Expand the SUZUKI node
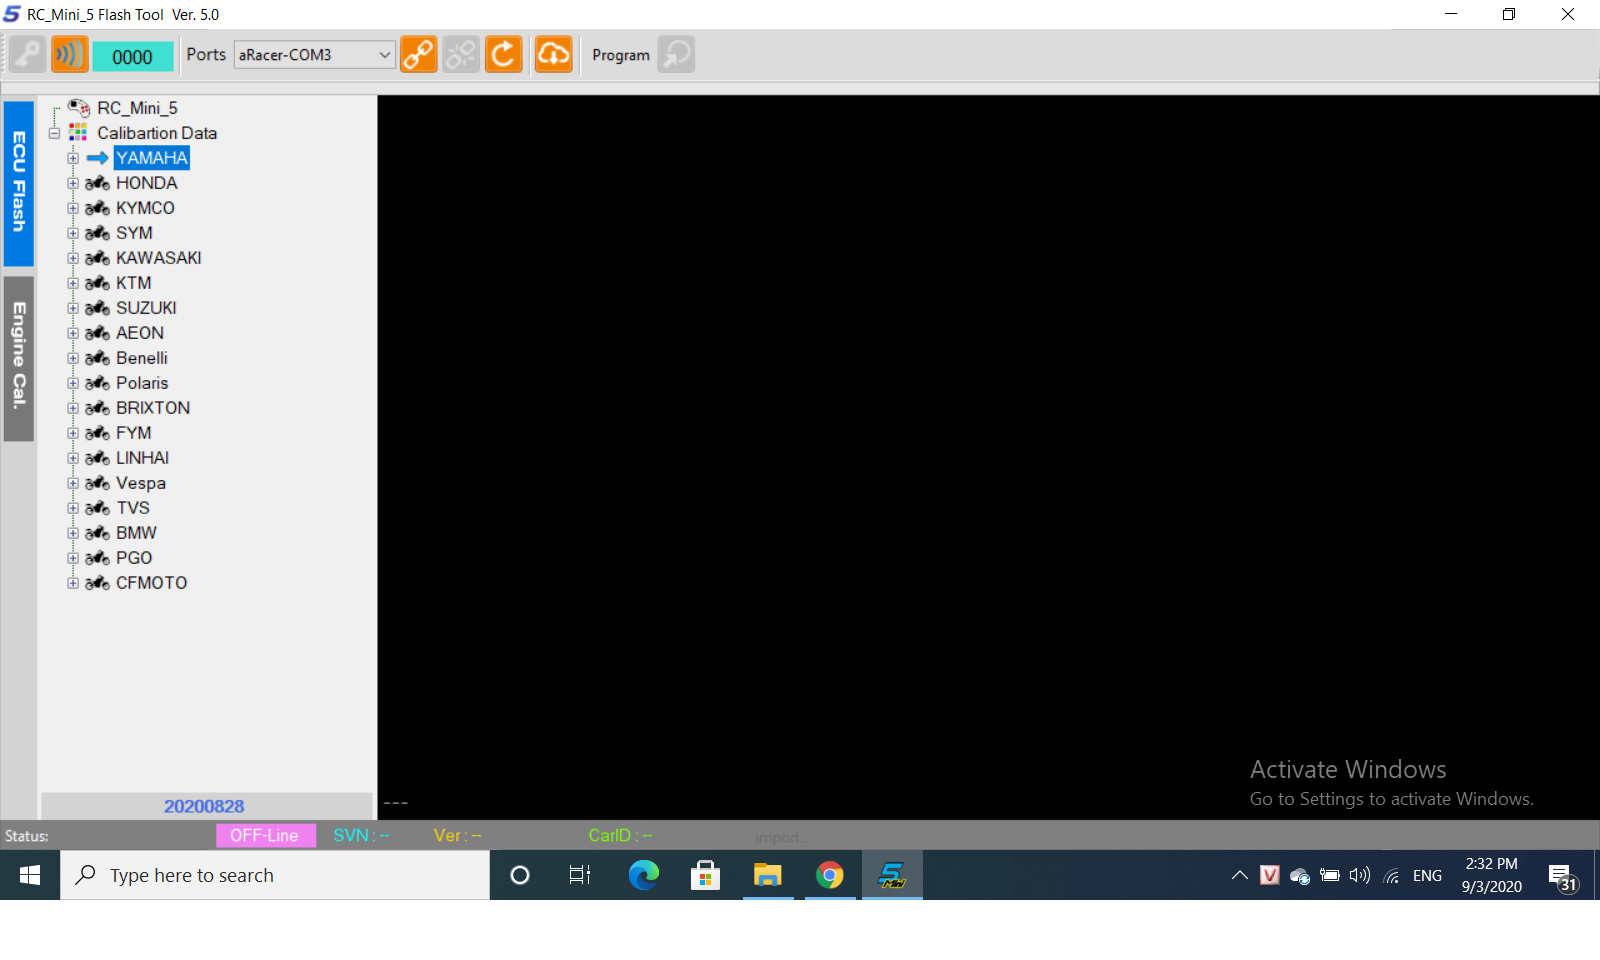This screenshot has height=960, width=1600. (x=73, y=308)
